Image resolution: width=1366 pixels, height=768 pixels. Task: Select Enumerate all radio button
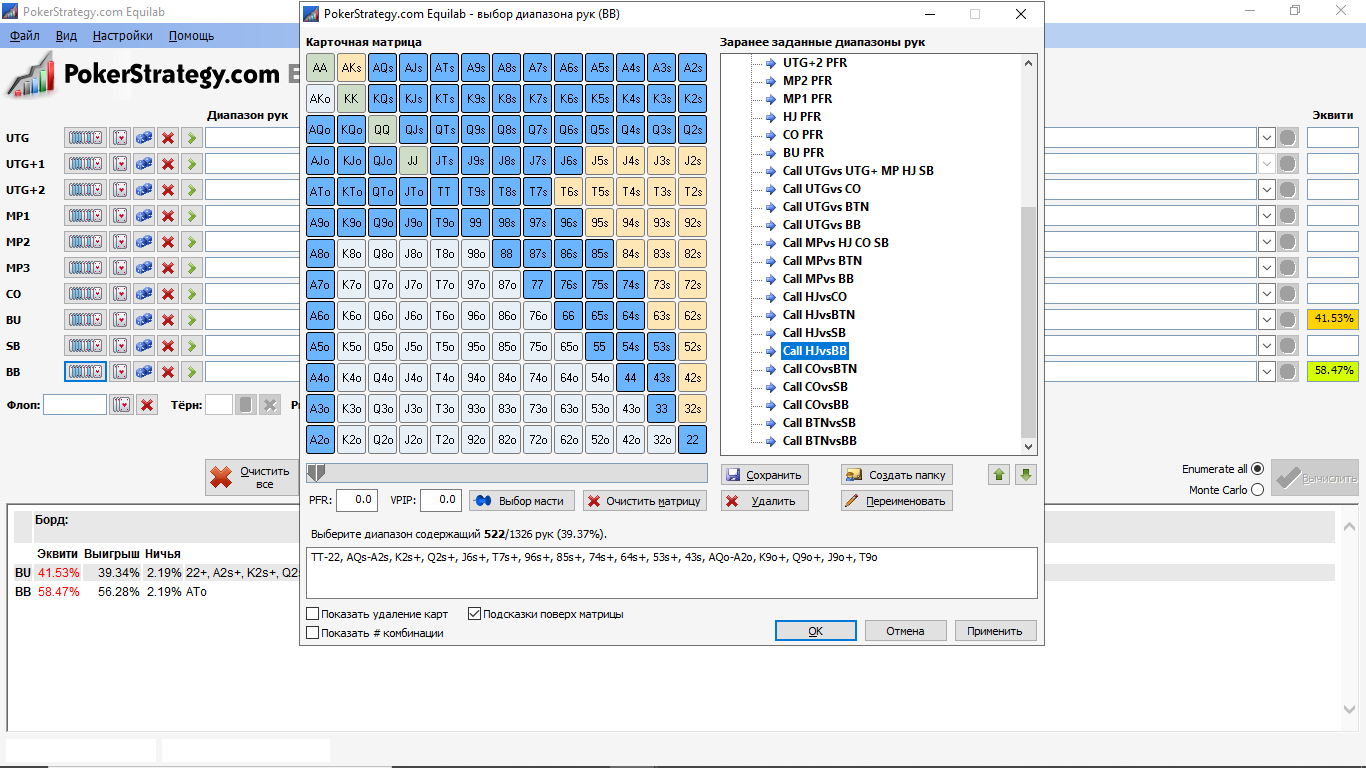[x=1258, y=469]
